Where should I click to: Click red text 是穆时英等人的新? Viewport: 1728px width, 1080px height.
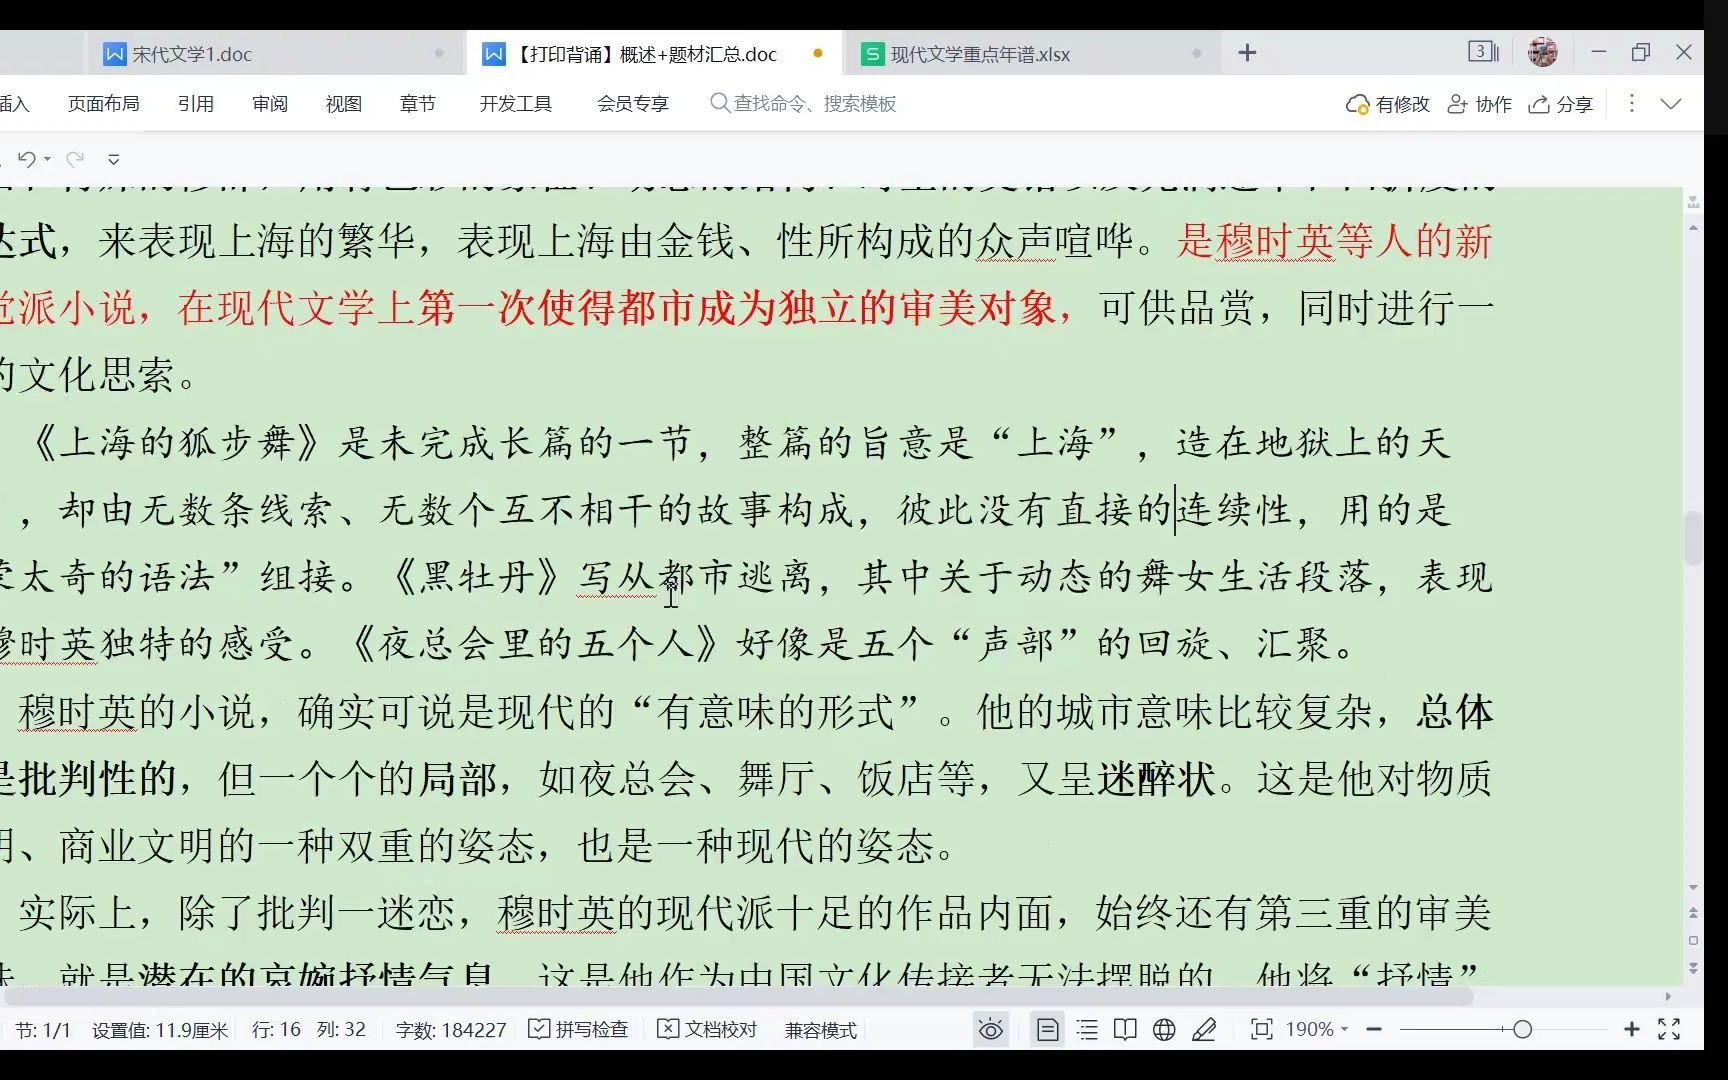point(1334,241)
